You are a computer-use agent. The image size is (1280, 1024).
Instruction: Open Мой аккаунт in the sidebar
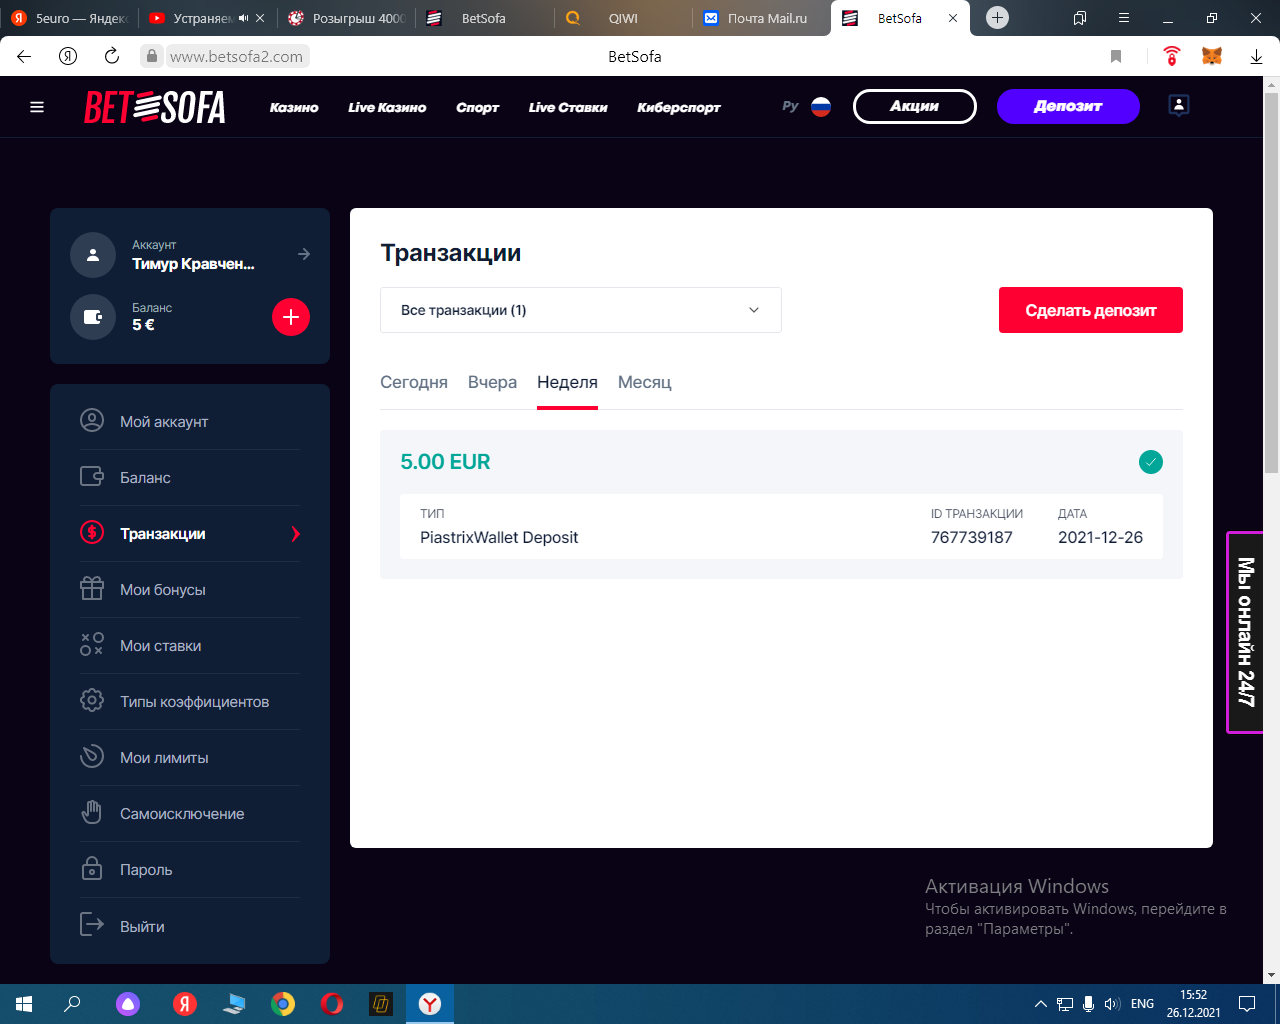tap(190, 422)
